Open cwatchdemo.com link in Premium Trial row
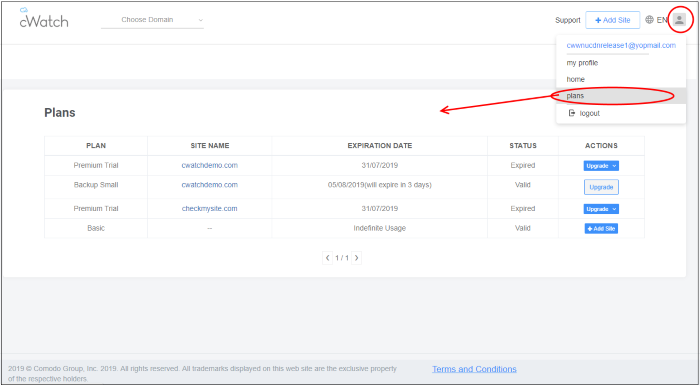The height and width of the screenshot is (385, 700). [209, 165]
